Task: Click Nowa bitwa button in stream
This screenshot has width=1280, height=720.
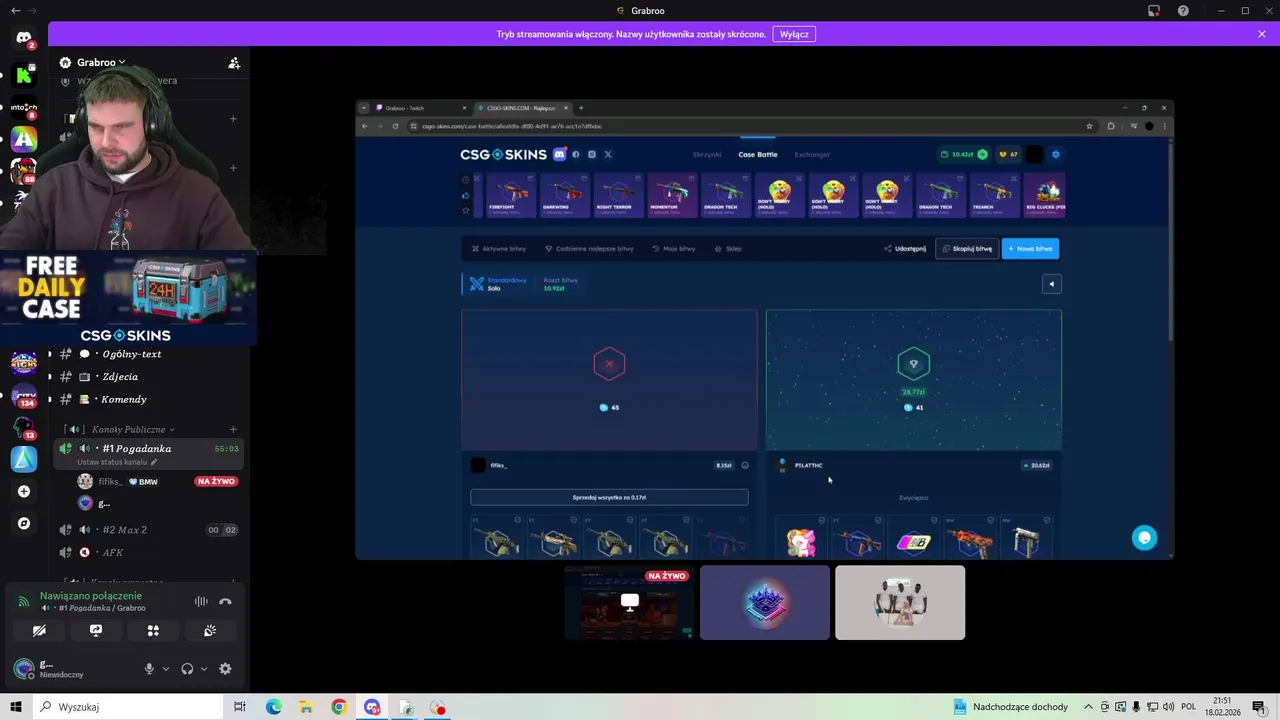Action: pyautogui.click(x=1031, y=248)
